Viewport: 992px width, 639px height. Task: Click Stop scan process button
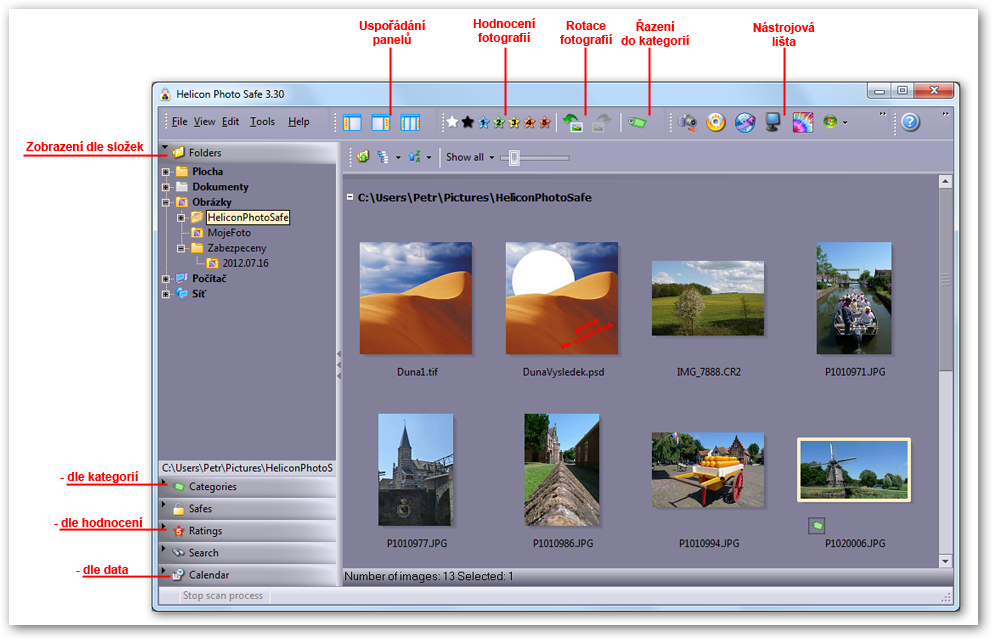click(x=223, y=595)
